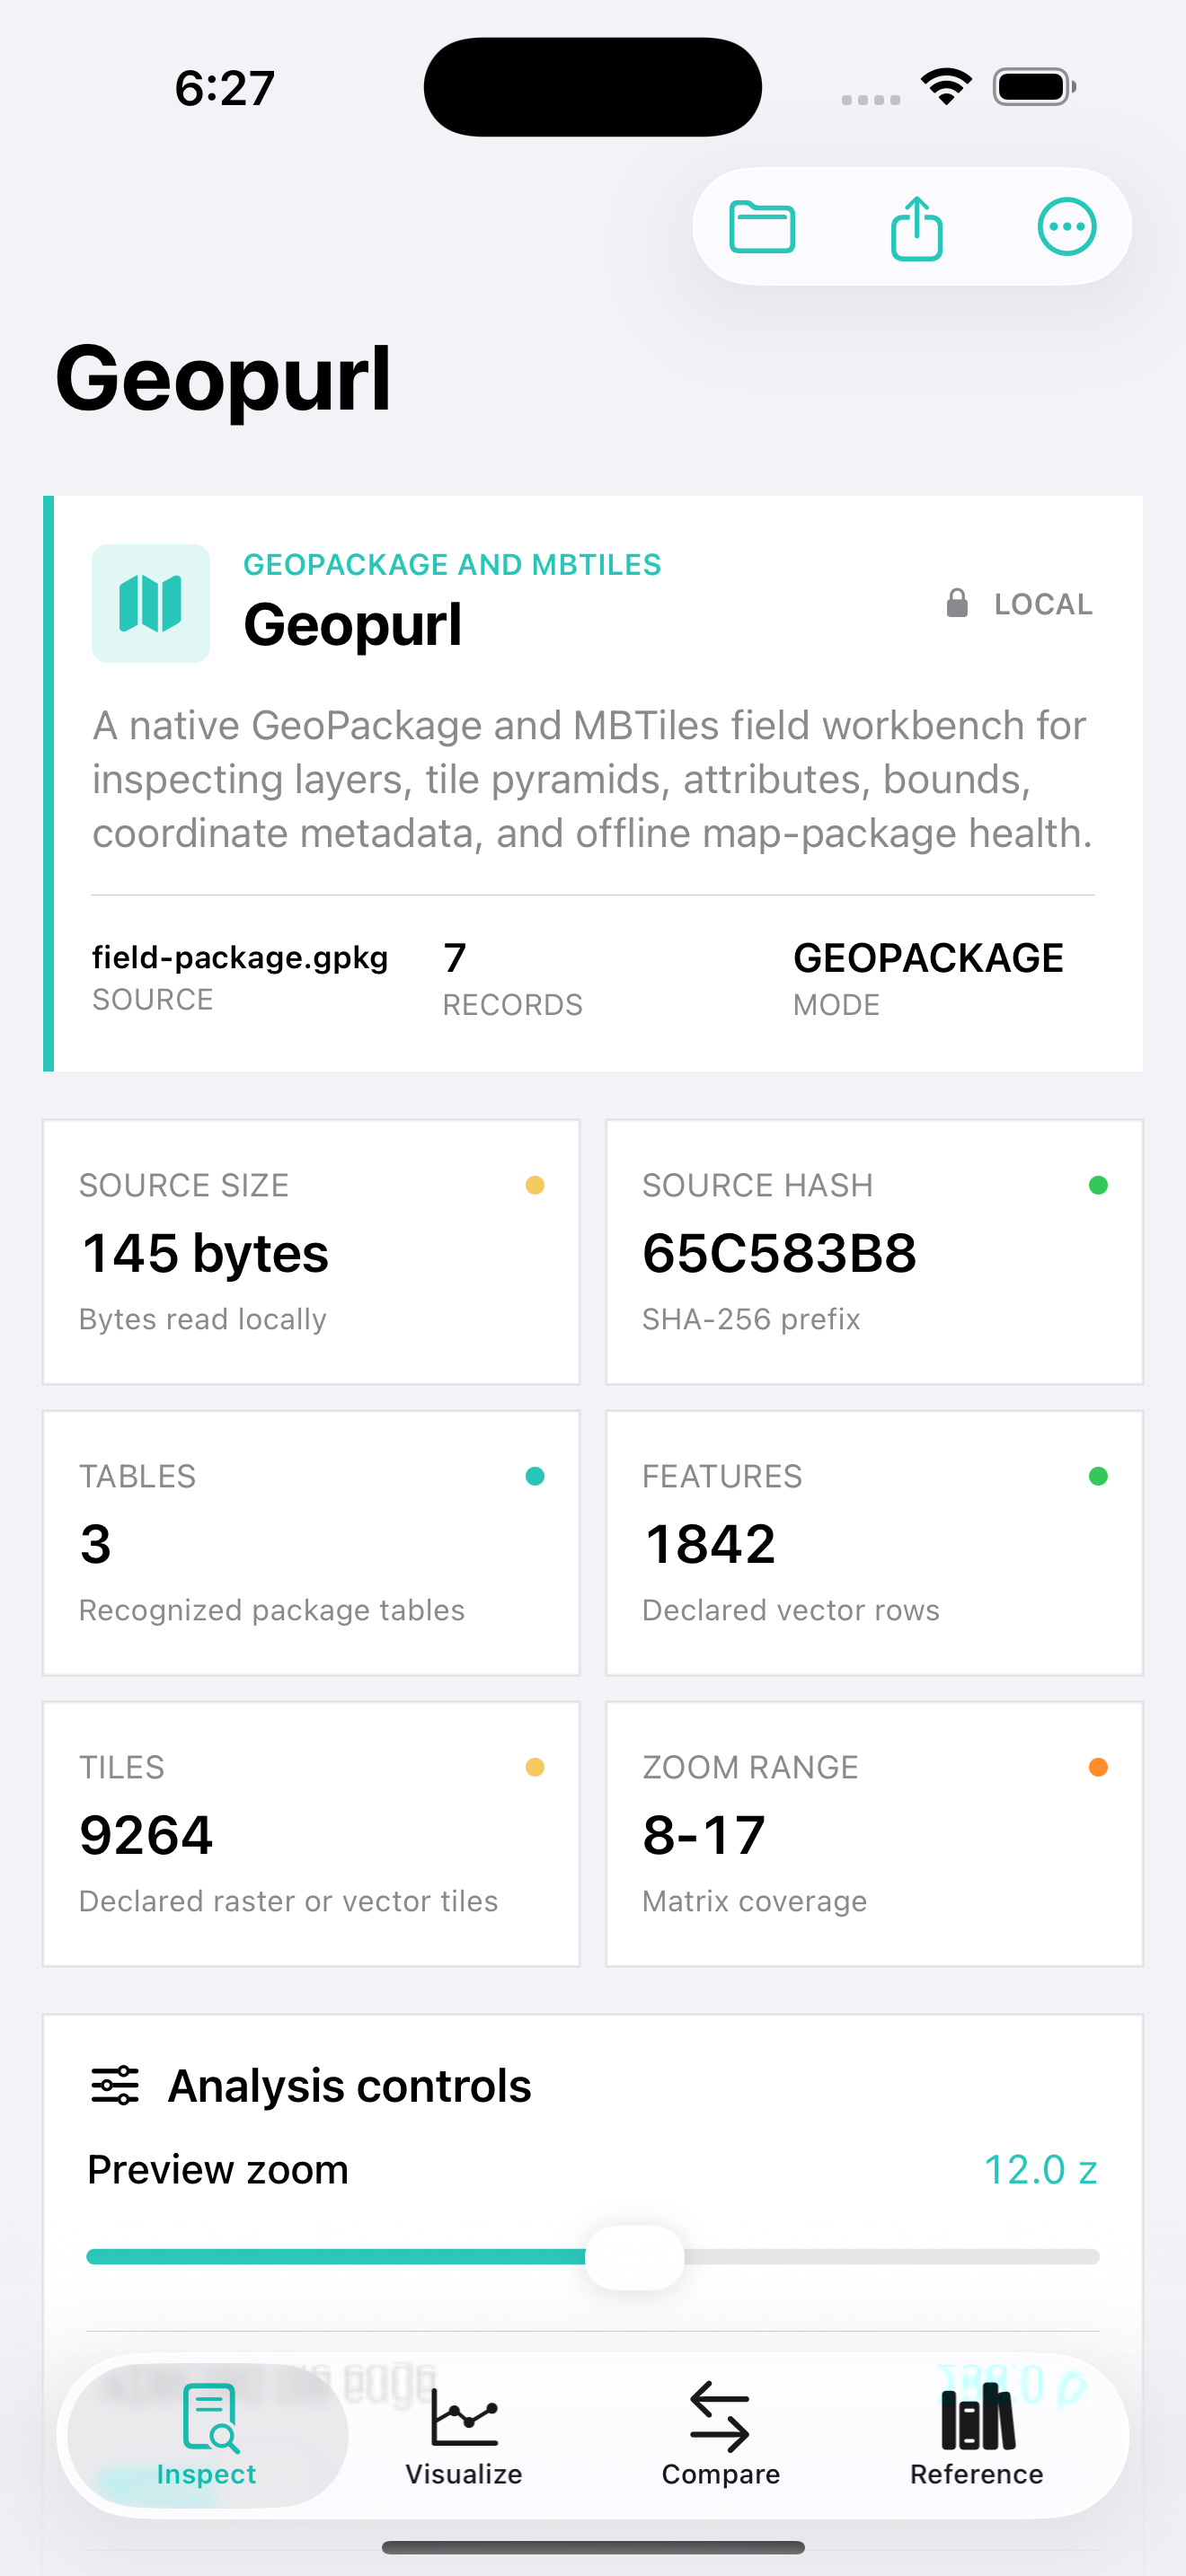
Task: Tap the yellow status dot on Source Size
Action: pos(535,1185)
